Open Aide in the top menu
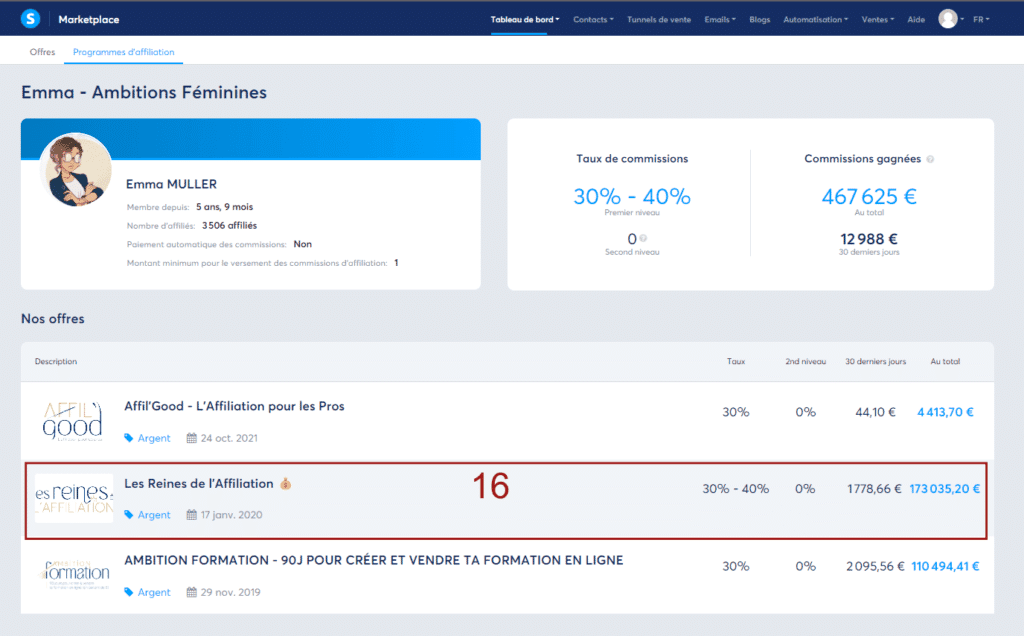 click(916, 20)
